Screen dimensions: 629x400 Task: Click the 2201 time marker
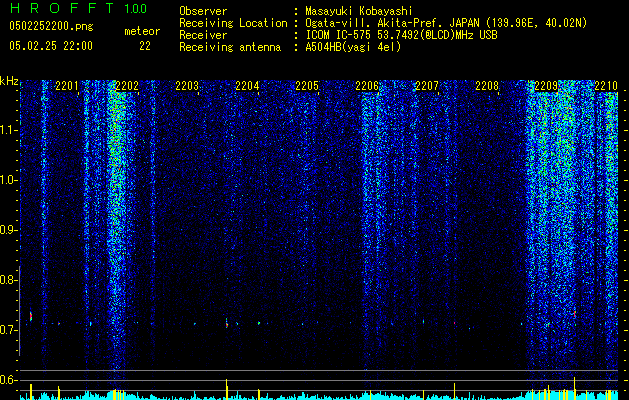coord(67,86)
